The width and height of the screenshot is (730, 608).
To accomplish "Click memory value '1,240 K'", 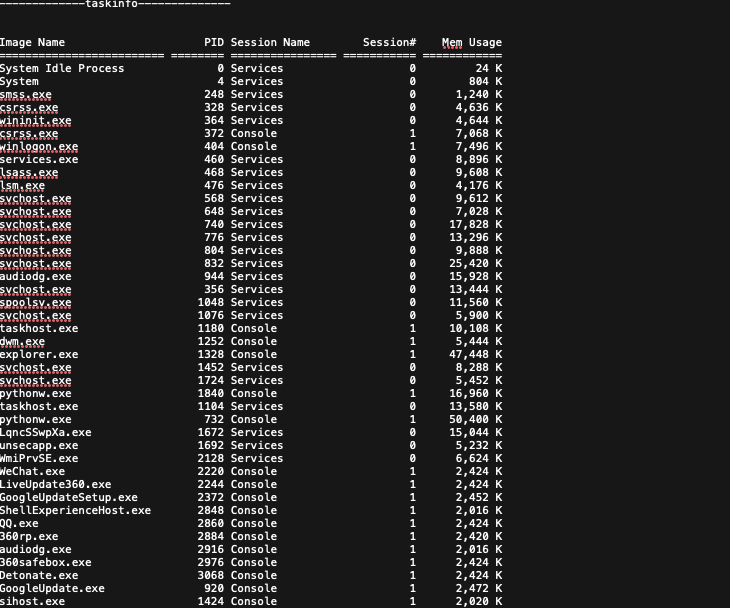I will [x=479, y=95].
